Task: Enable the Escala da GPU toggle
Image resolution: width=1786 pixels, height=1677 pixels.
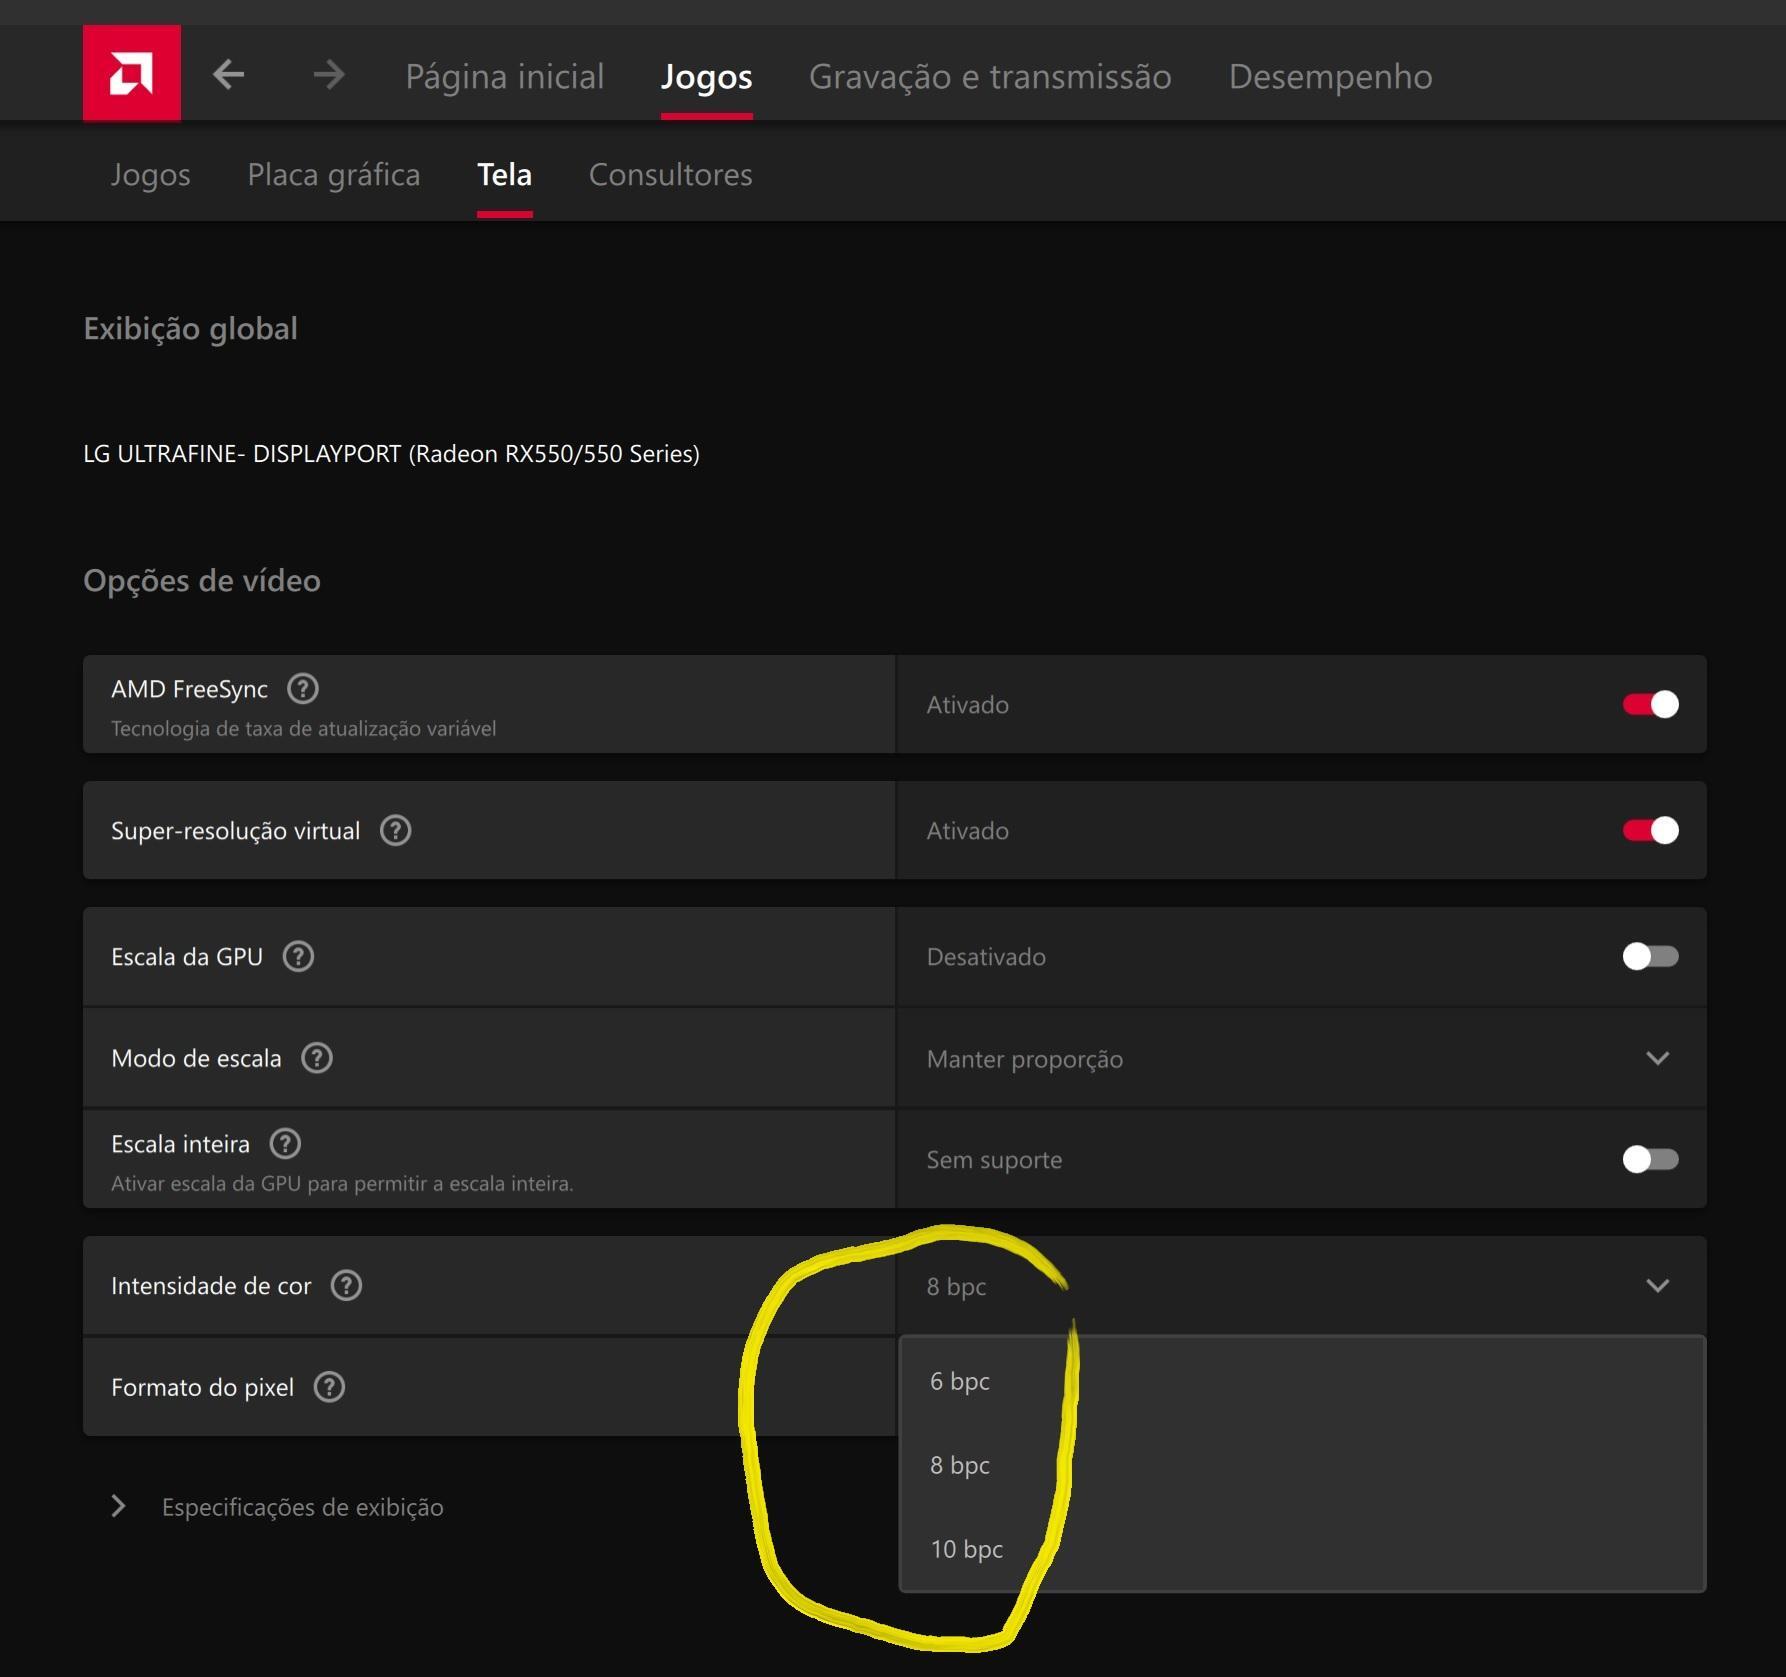Action: (x=1651, y=957)
